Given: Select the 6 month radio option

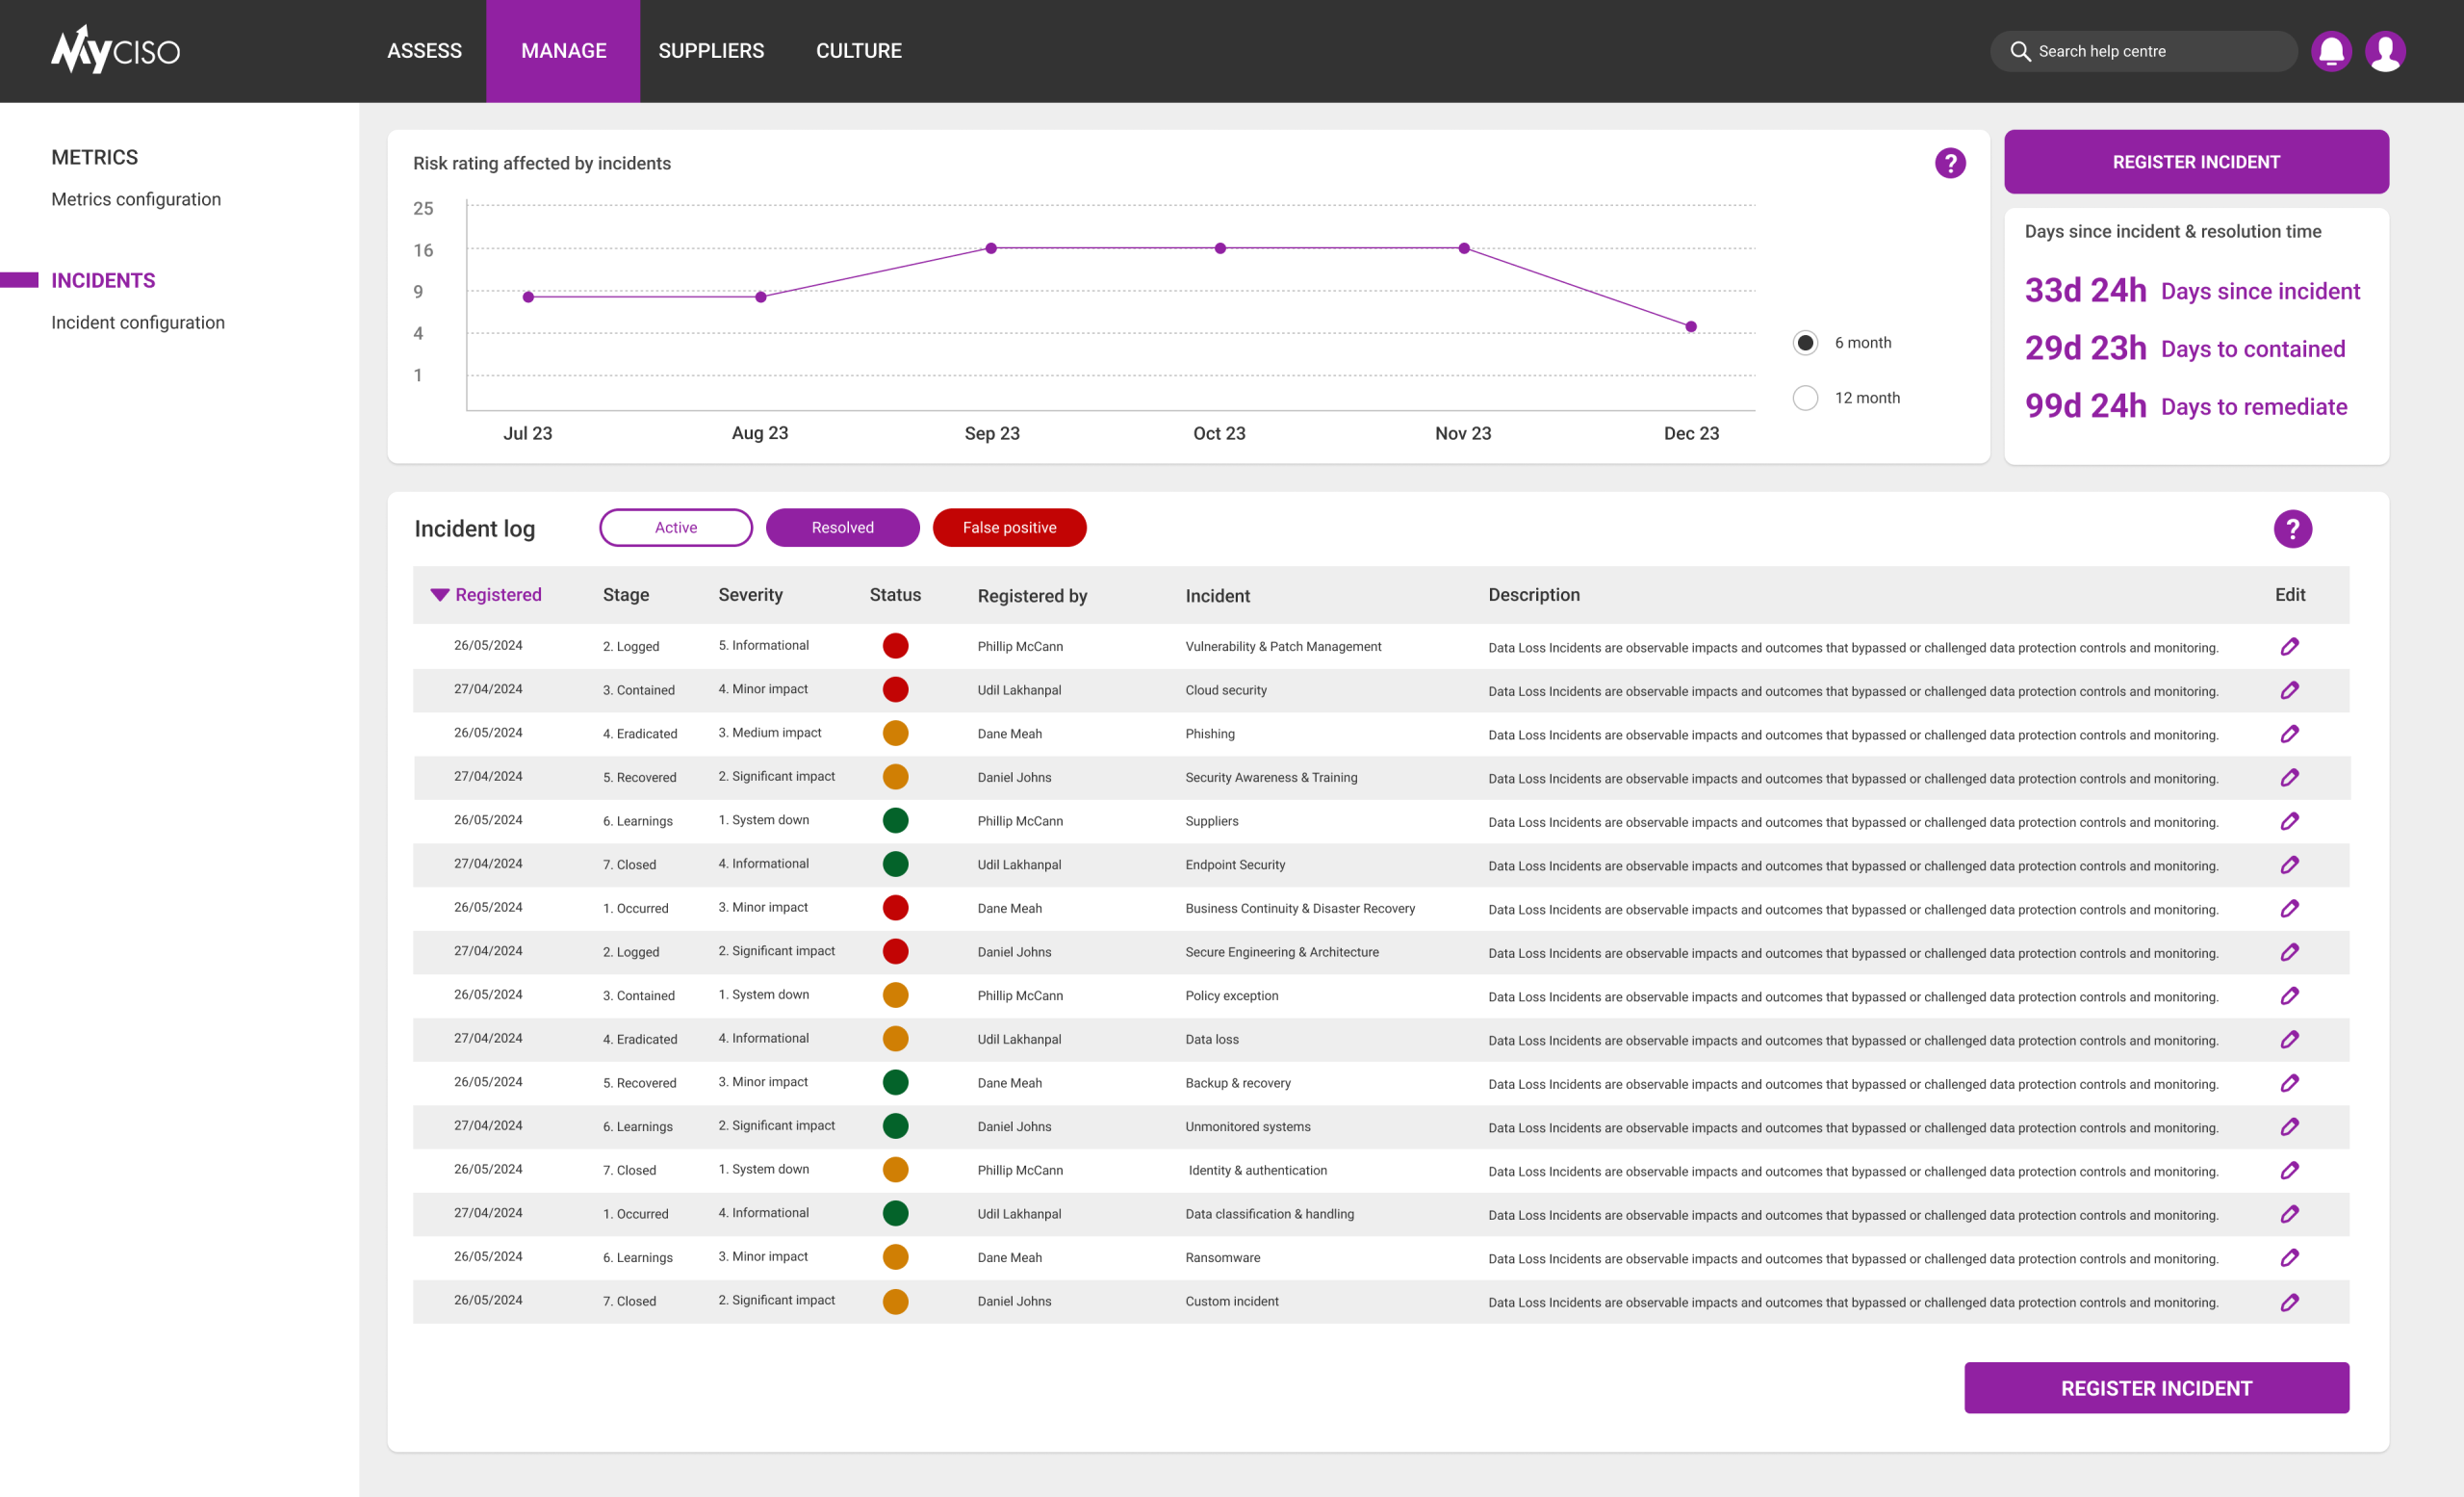Looking at the screenshot, I should [1805, 343].
